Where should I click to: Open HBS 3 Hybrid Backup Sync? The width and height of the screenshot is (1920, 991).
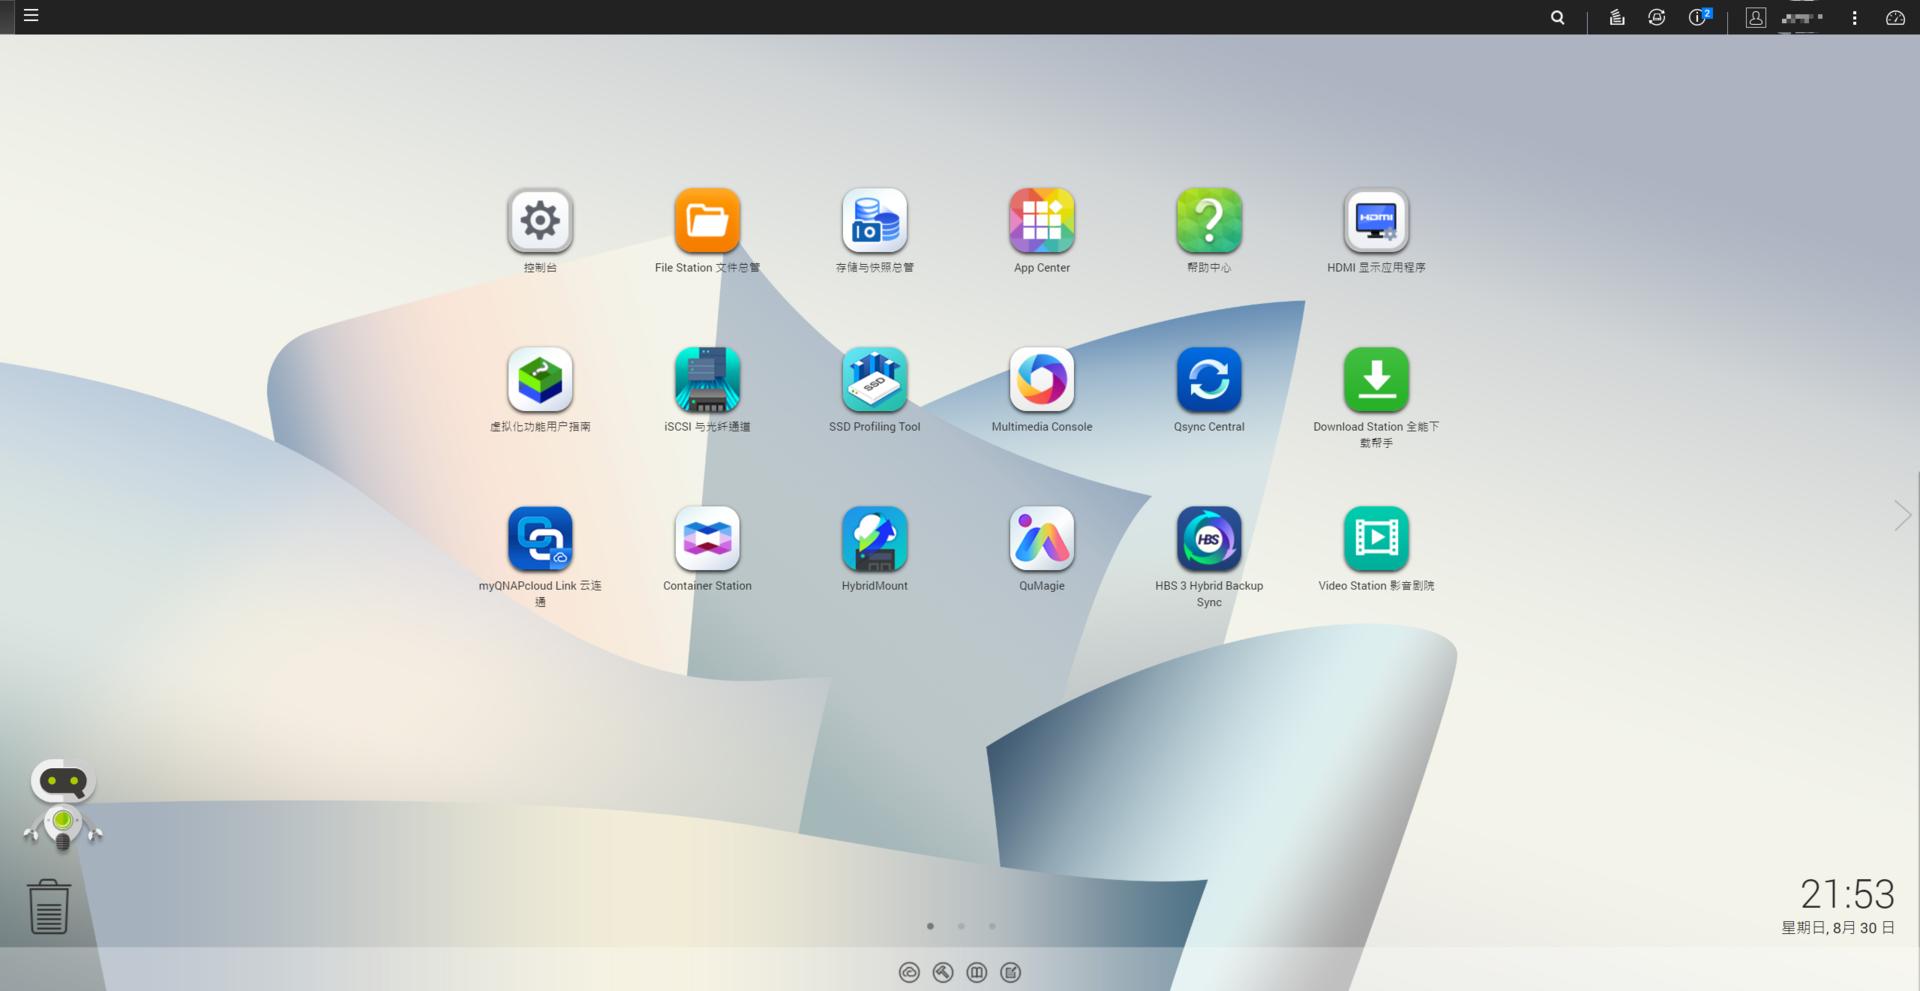click(1209, 538)
